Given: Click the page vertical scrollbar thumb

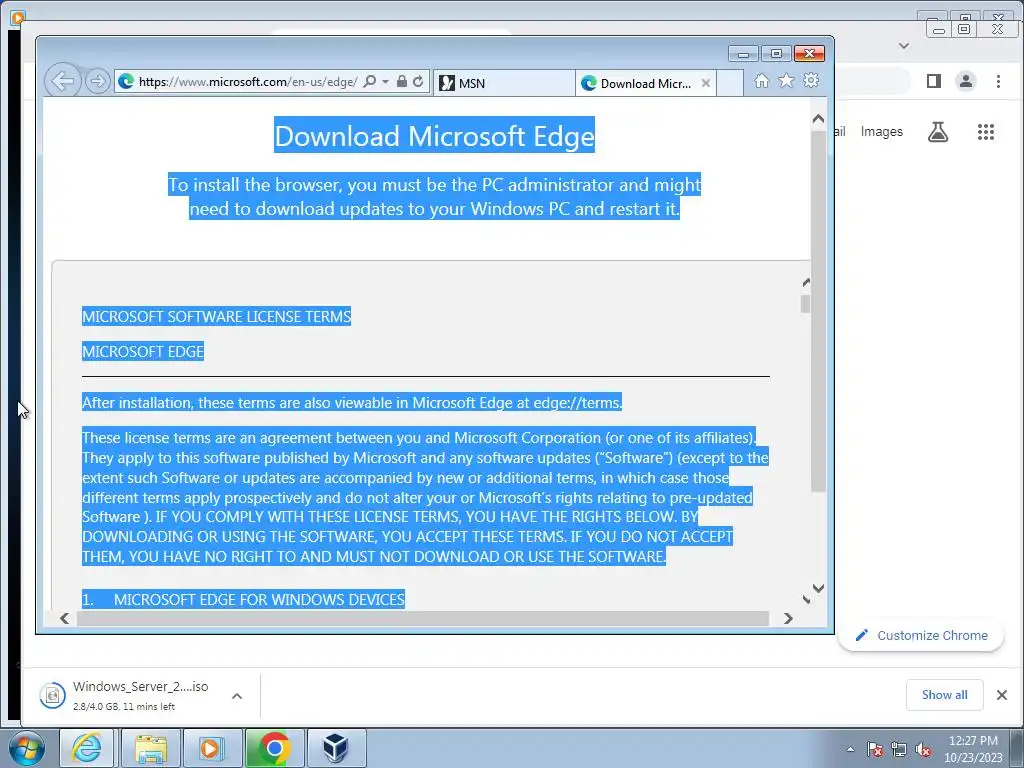Looking at the screenshot, I should pyautogui.click(x=818, y=311).
